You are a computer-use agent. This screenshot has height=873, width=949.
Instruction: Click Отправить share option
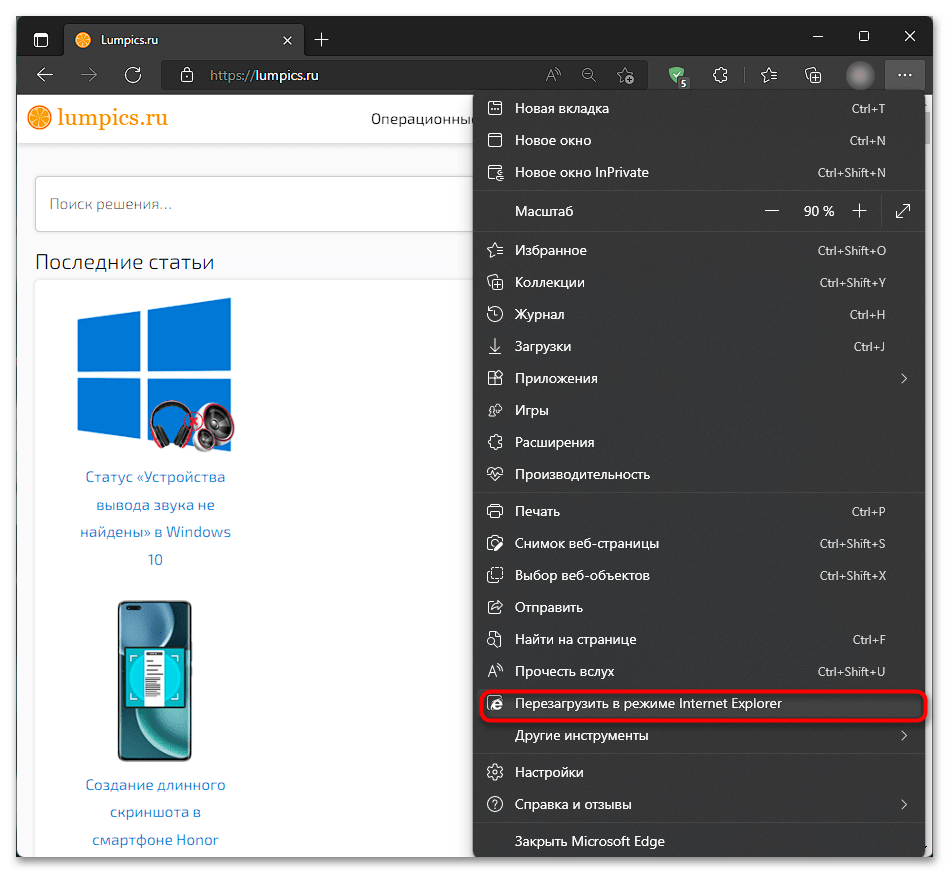(x=698, y=608)
